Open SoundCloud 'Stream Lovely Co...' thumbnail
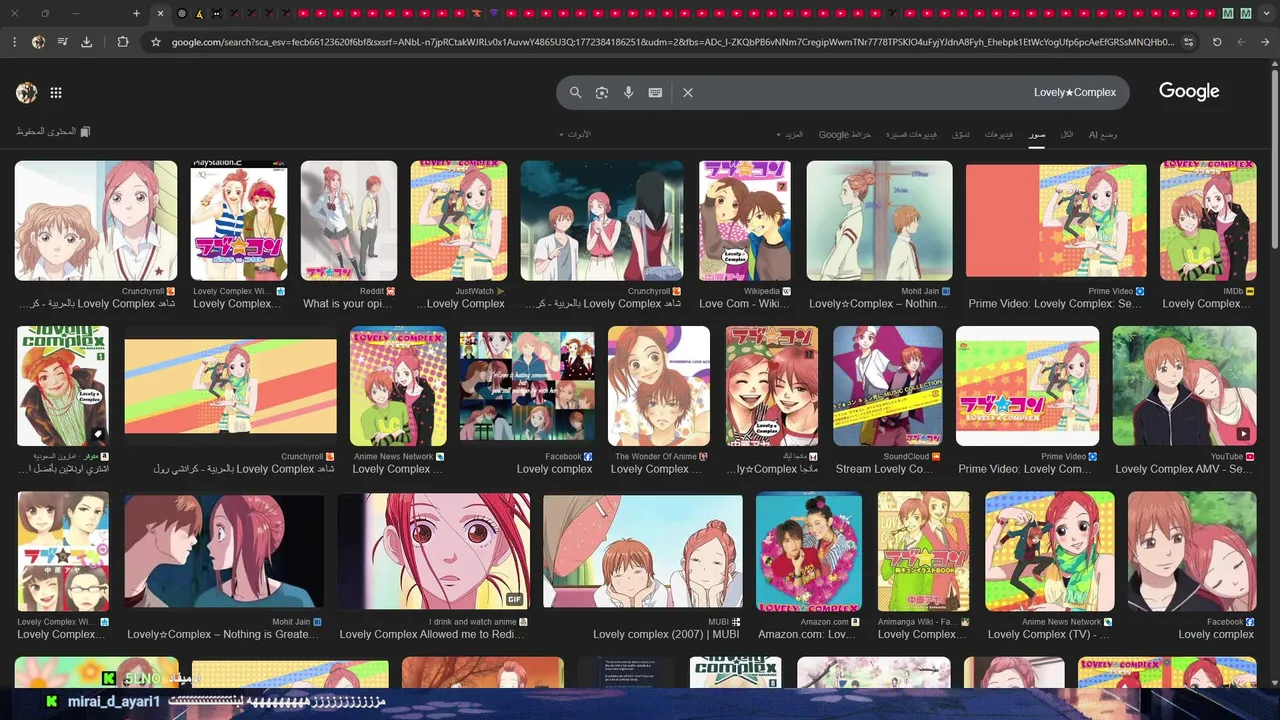The width and height of the screenshot is (1280, 720). click(x=888, y=386)
